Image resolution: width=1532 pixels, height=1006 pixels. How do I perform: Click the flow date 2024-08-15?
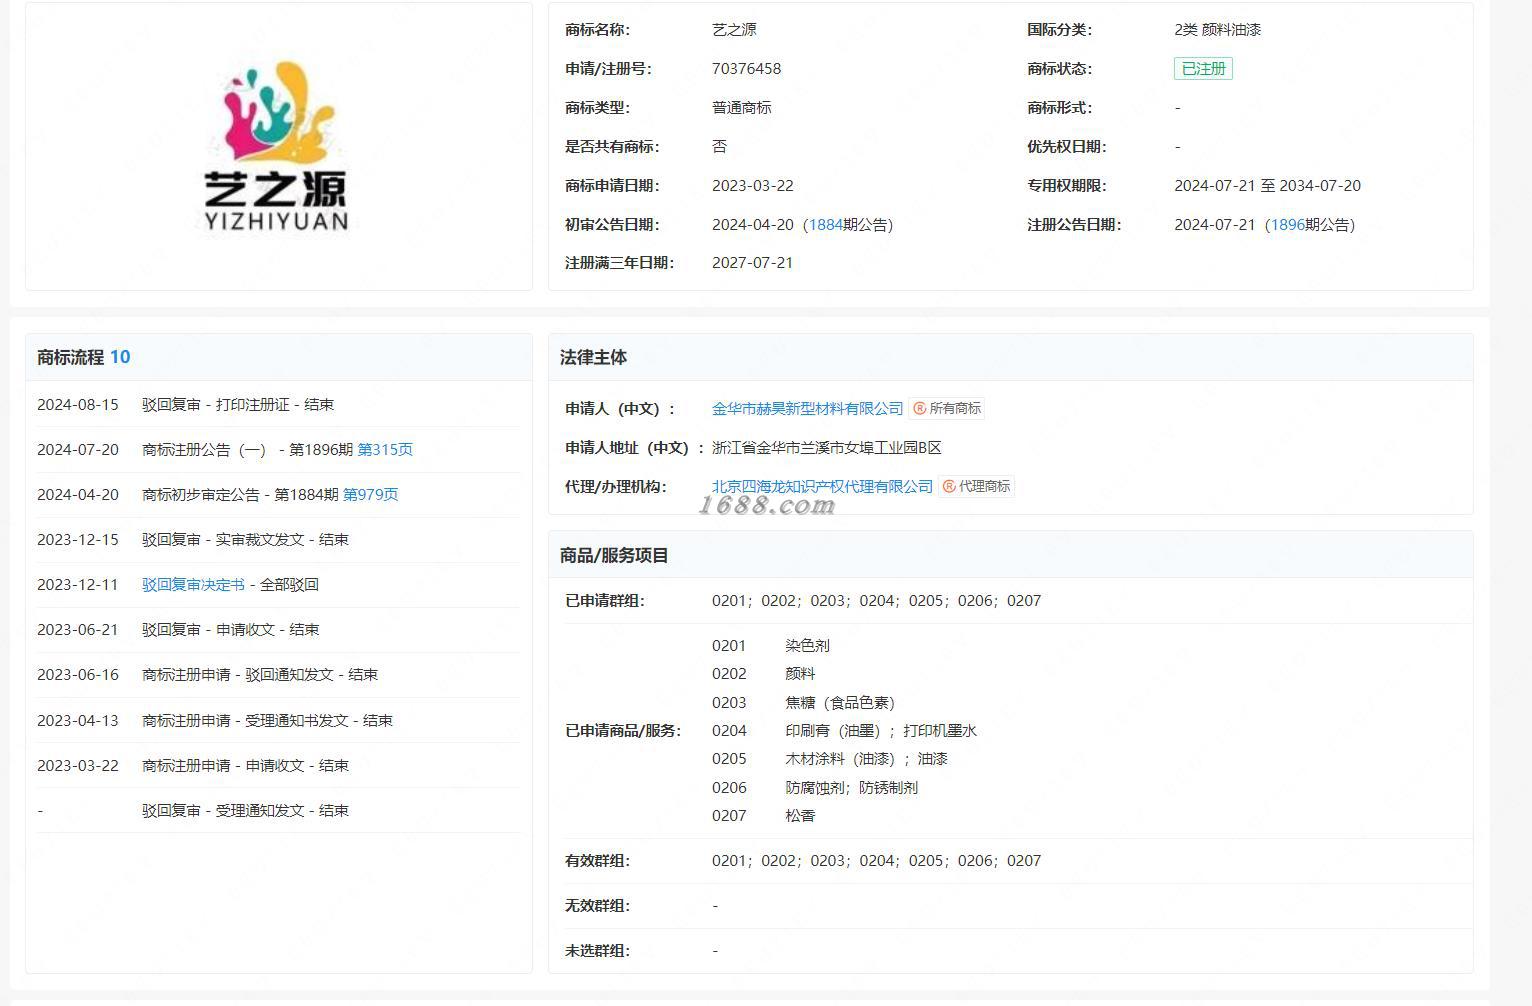coord(78,405)
